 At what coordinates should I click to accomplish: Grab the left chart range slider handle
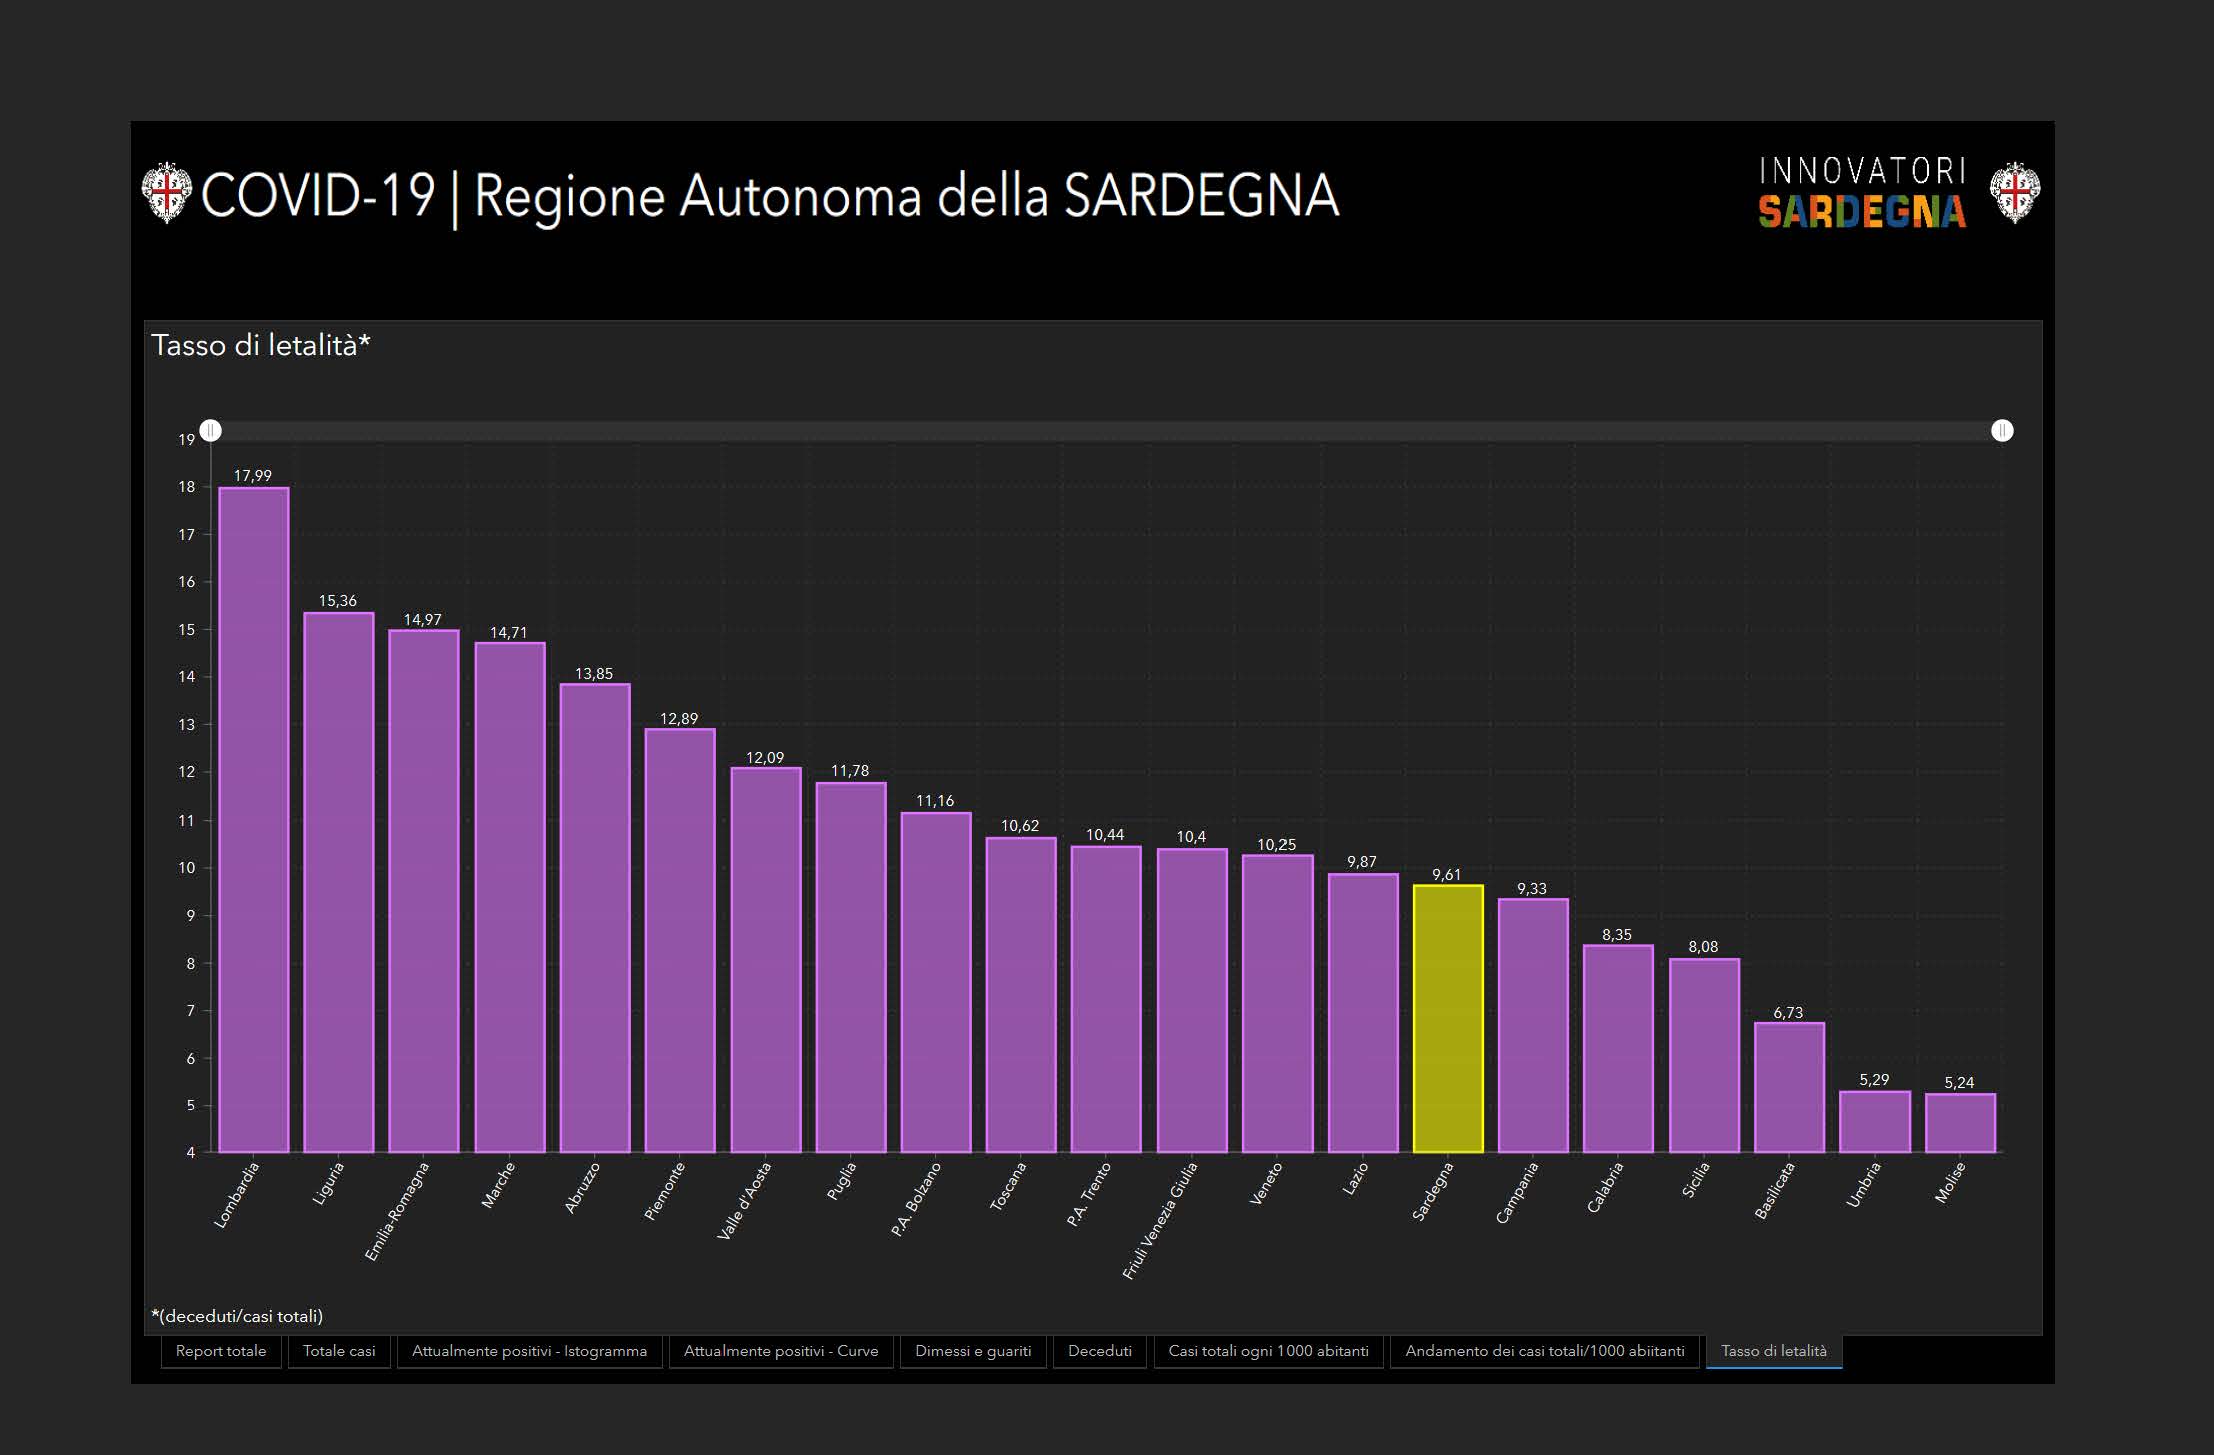211,431
